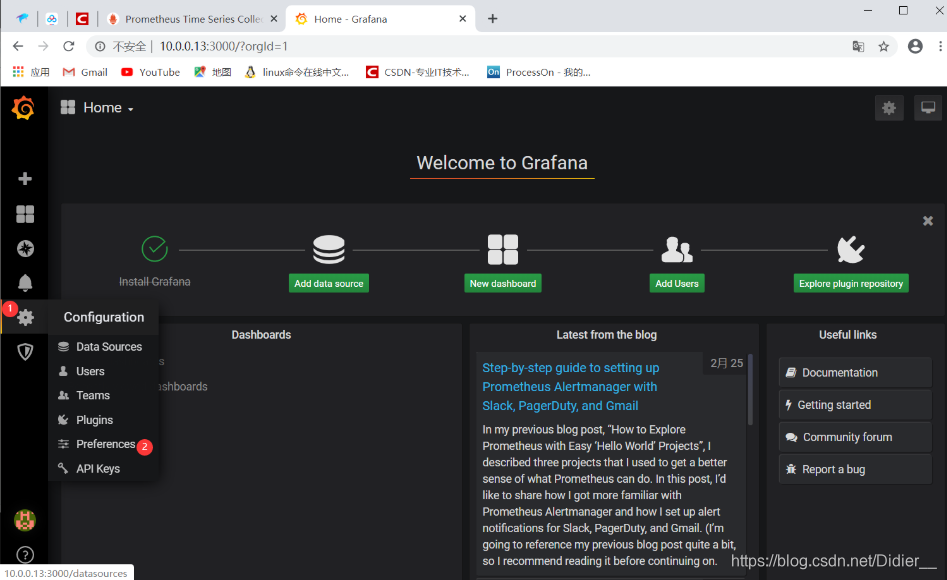947x580 pixels.
Task: Click the plugin repository plug icon
Action: [x=850, y=250]
